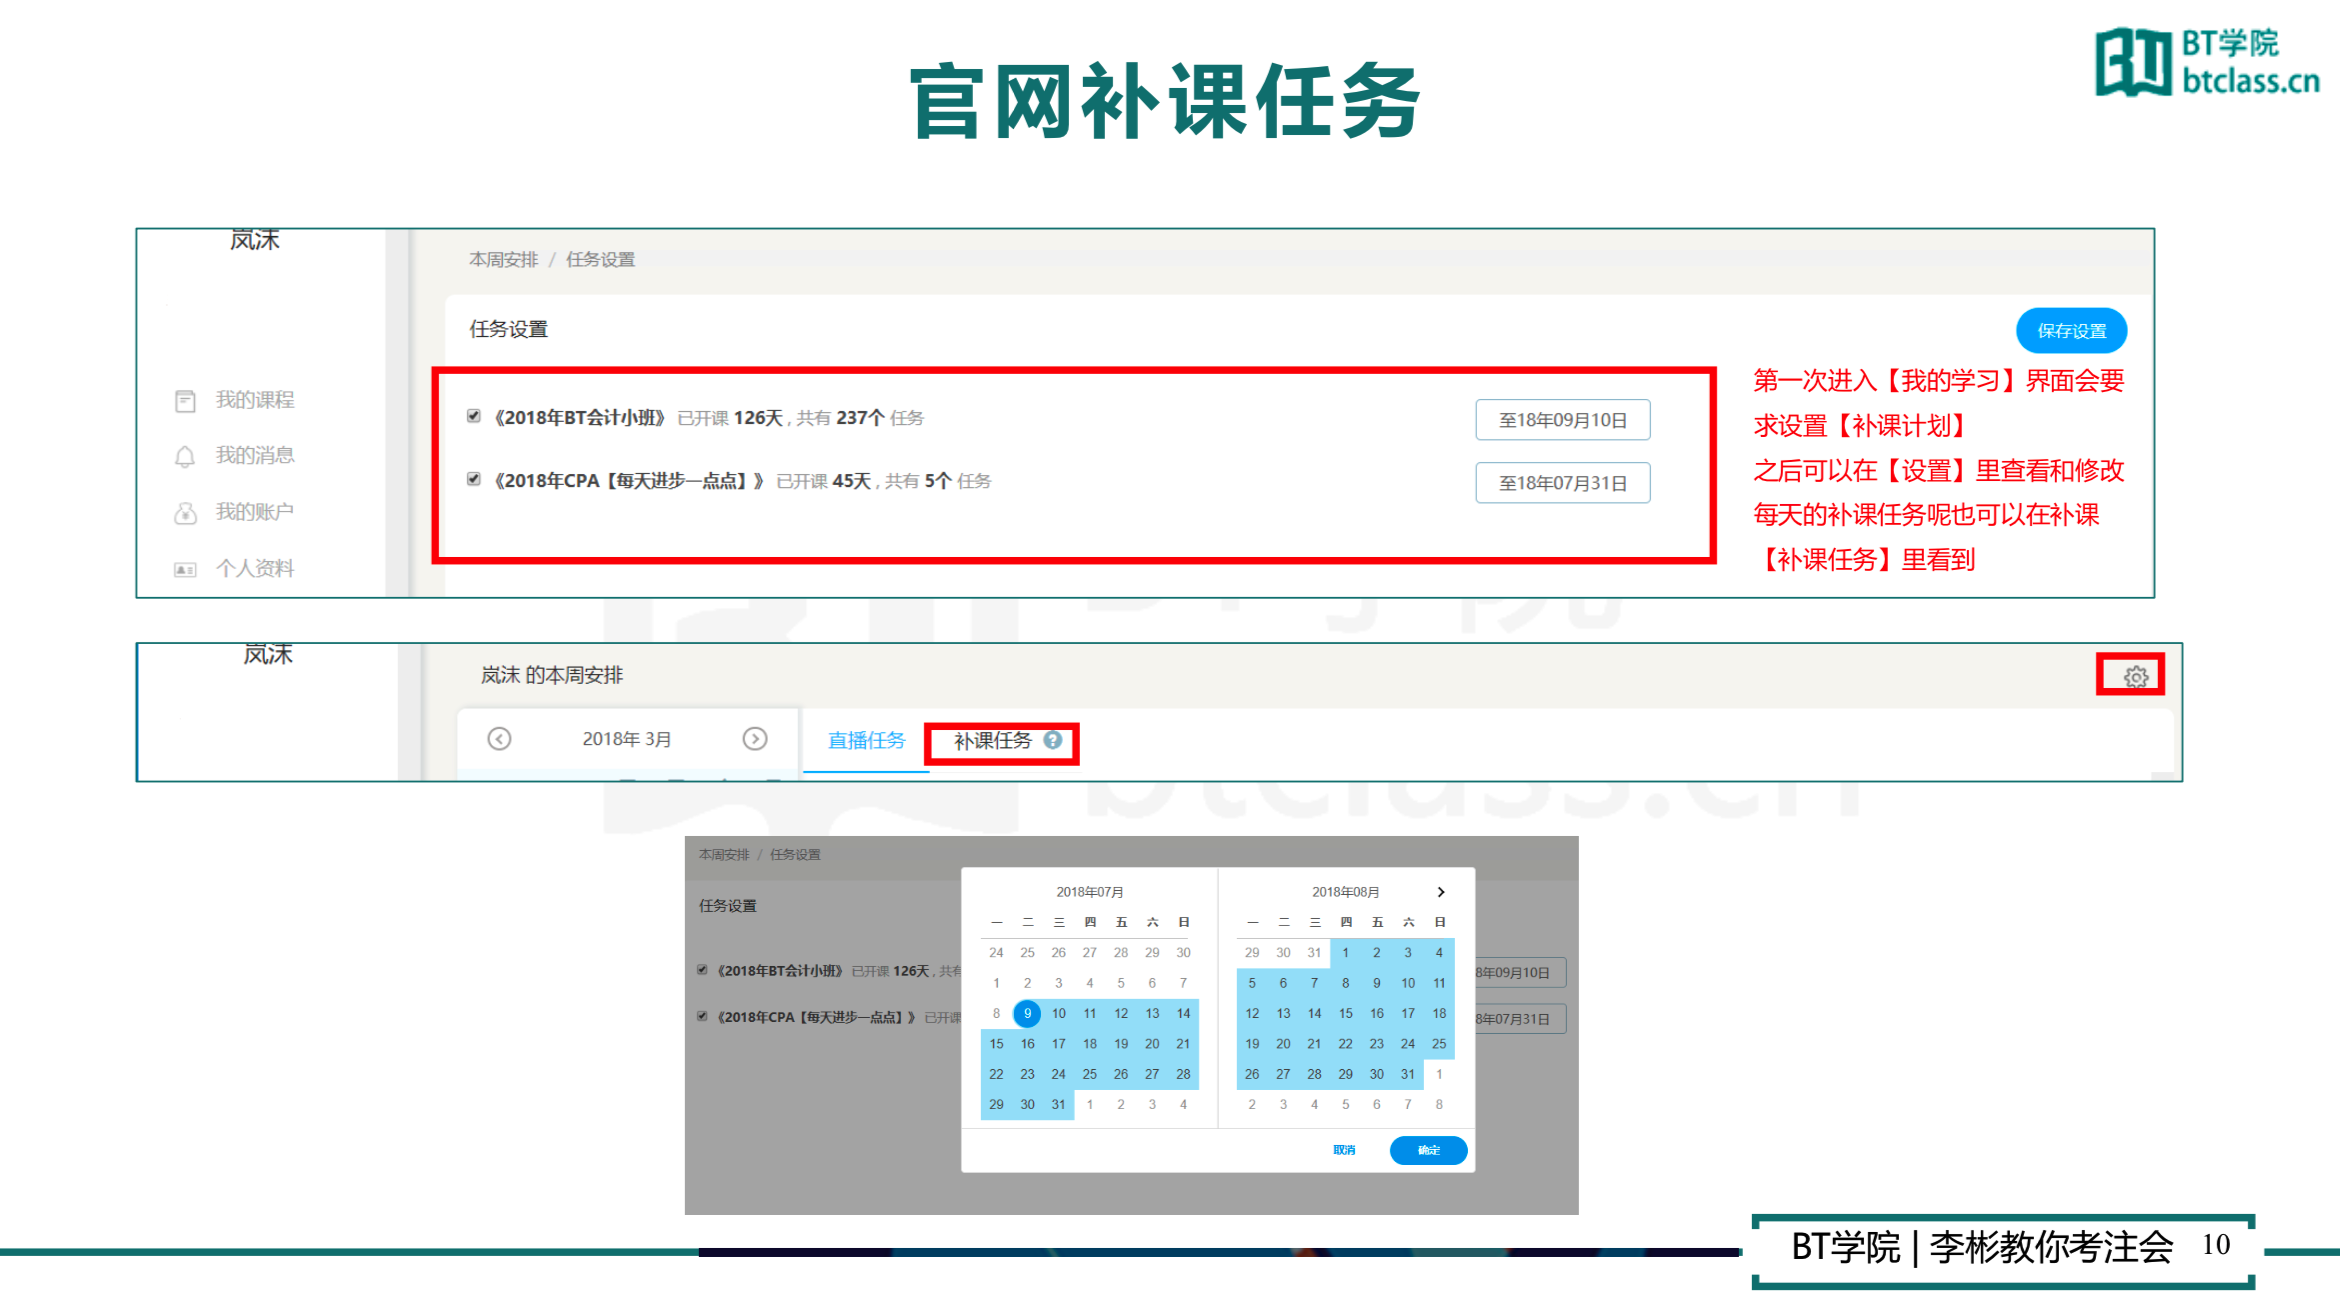Open date picker 至18年07月31日
The width and height of the screenshot is (2340, 1292).
pyautogui.click(x=1562, y=483)
